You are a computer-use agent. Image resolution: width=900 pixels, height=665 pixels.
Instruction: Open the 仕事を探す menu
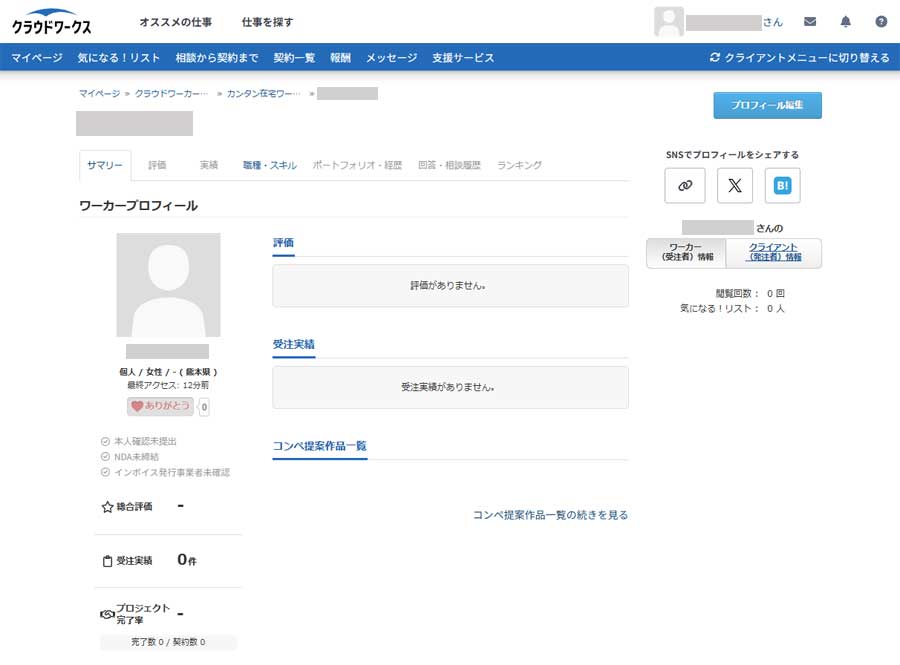[x=267, y=22]
